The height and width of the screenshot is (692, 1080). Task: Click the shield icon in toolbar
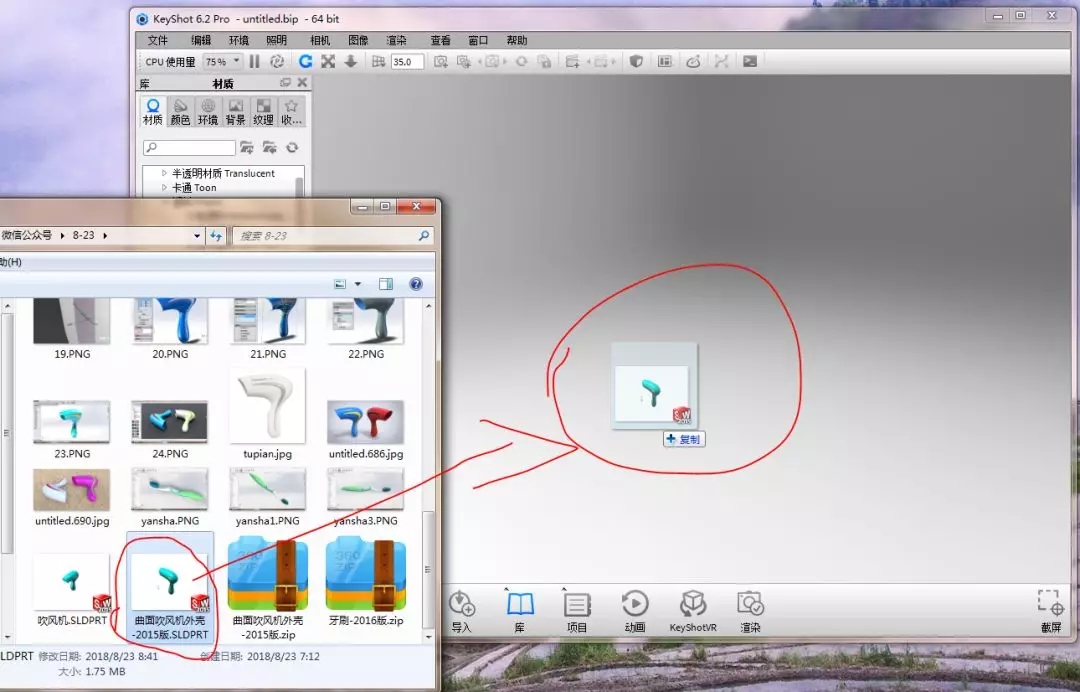[636, 61]
